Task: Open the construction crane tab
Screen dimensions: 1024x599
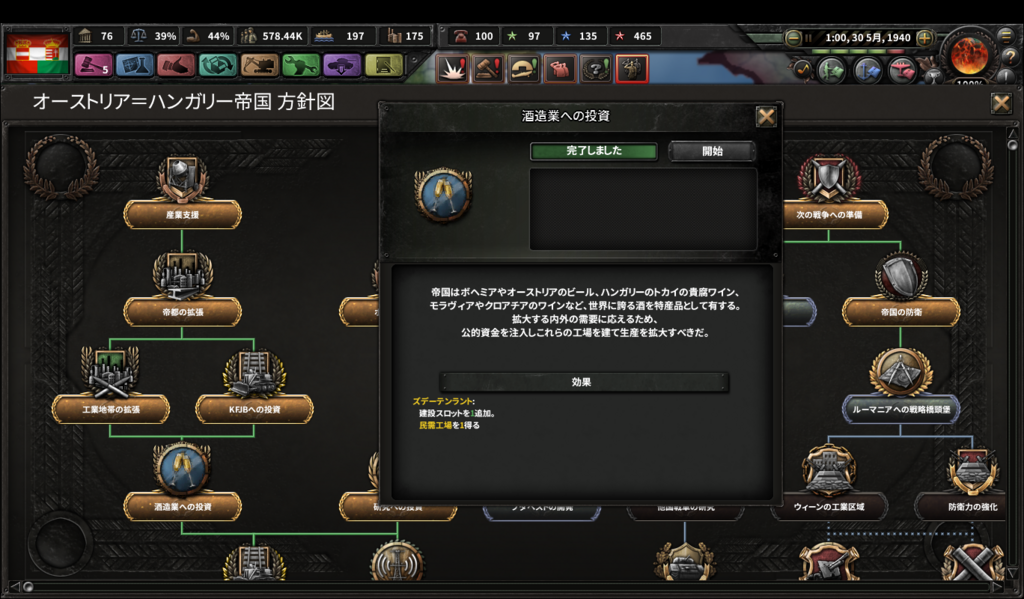Action: [x=259, y=65]
